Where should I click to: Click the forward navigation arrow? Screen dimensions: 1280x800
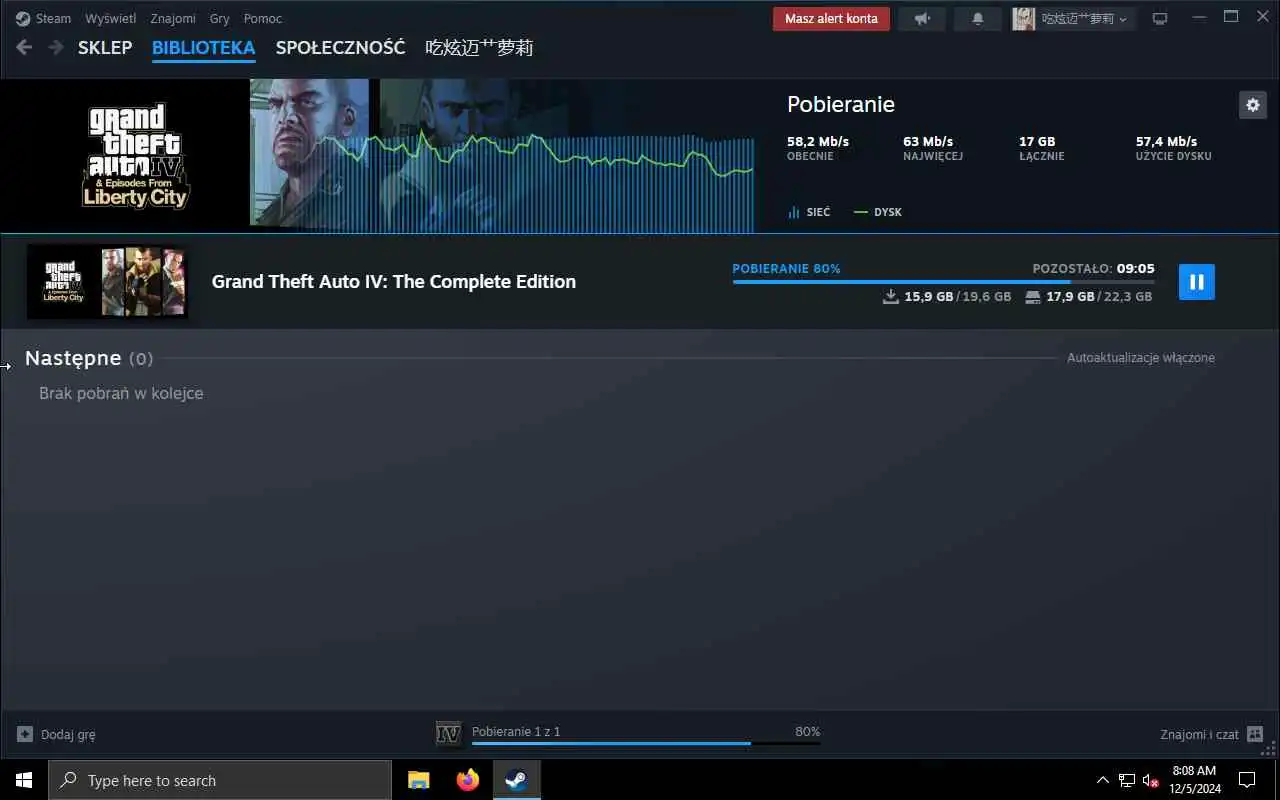point(55,47)
